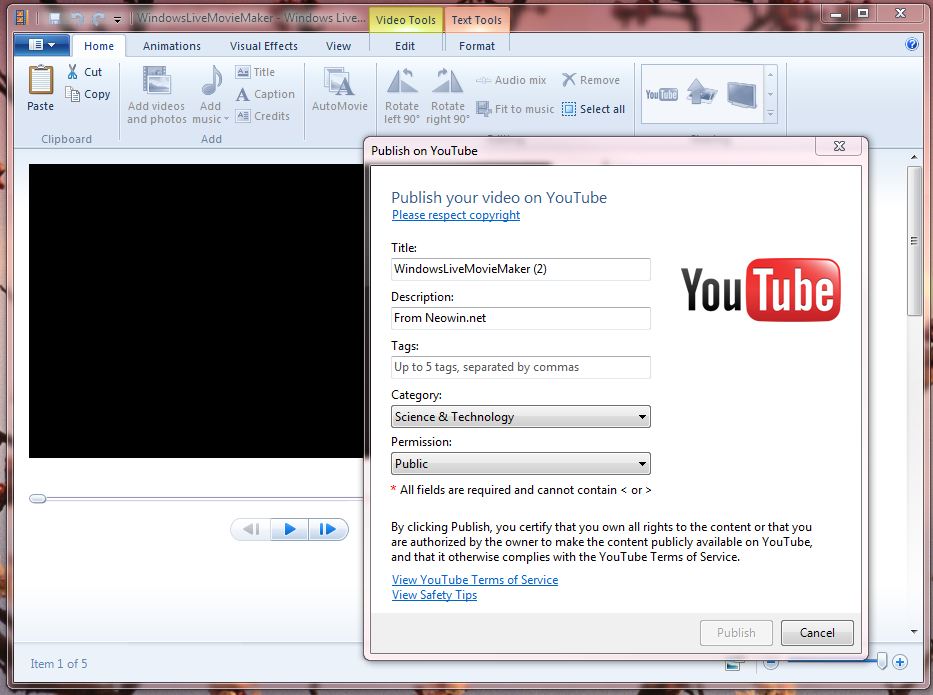Click the storyboard vertical scrollbar thumb
The image size is (933, 695).
tap(914, 241)
